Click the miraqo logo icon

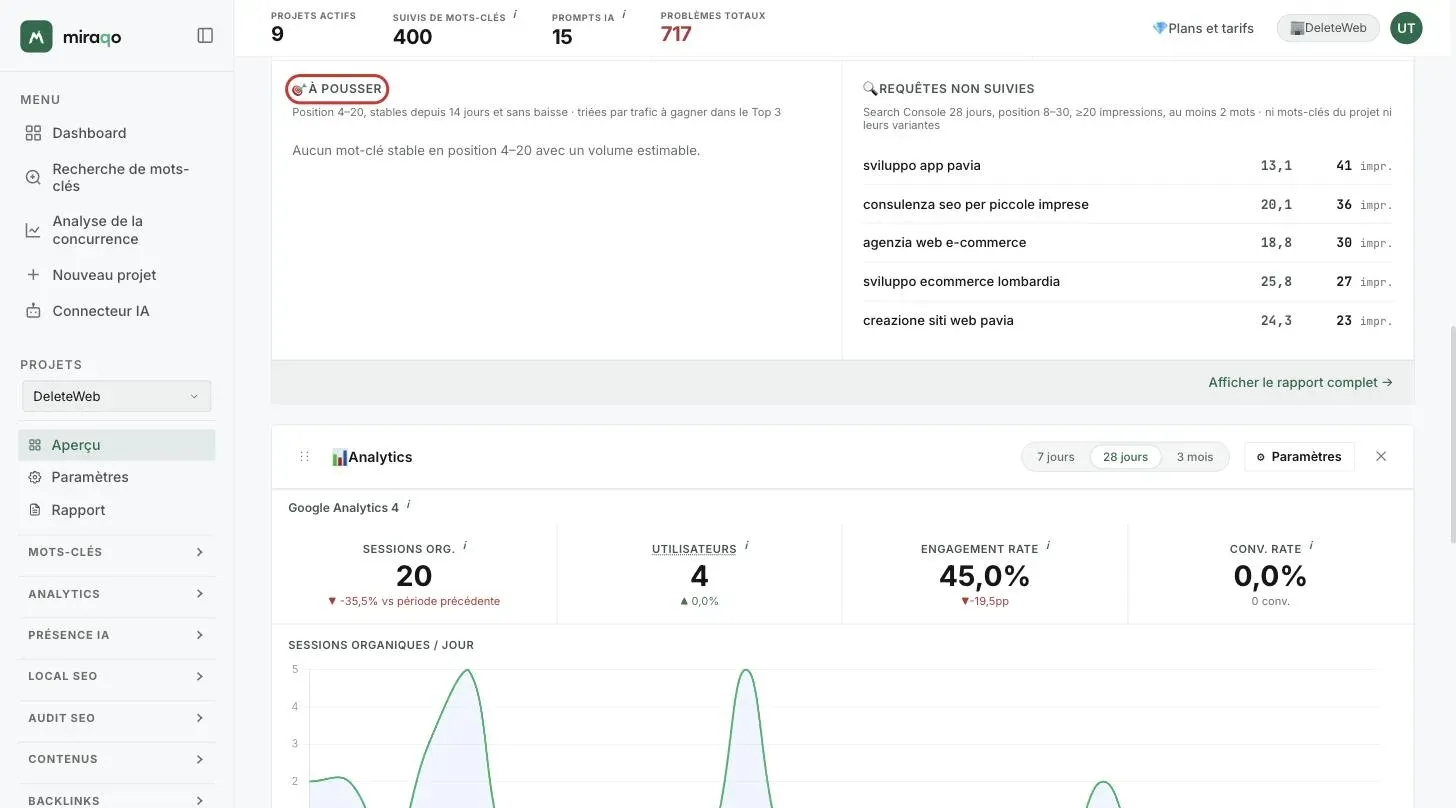click(36, 36)
